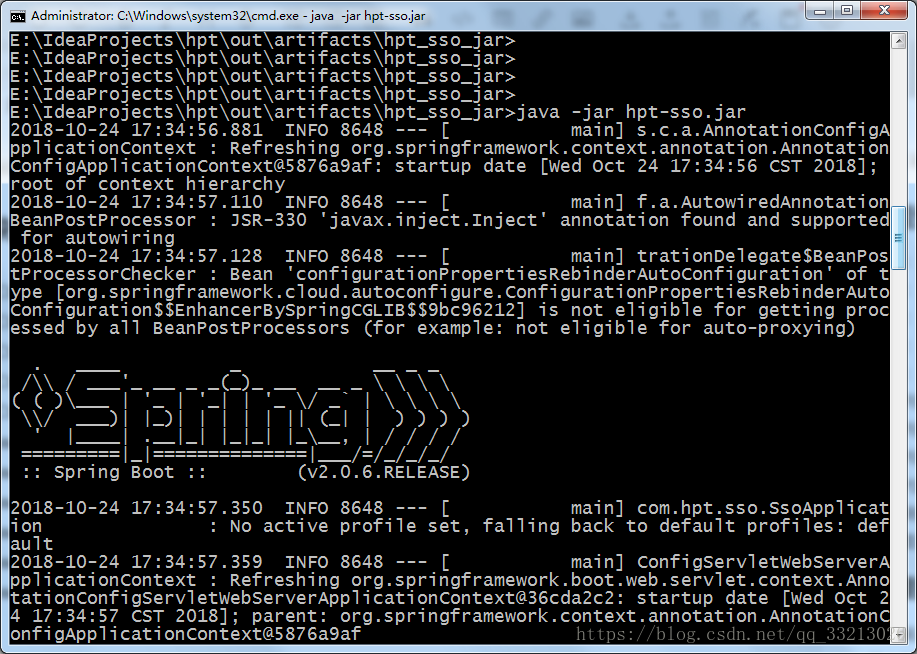Click 'for autowiring' line text
917x654 pixels.
[98, 238]
